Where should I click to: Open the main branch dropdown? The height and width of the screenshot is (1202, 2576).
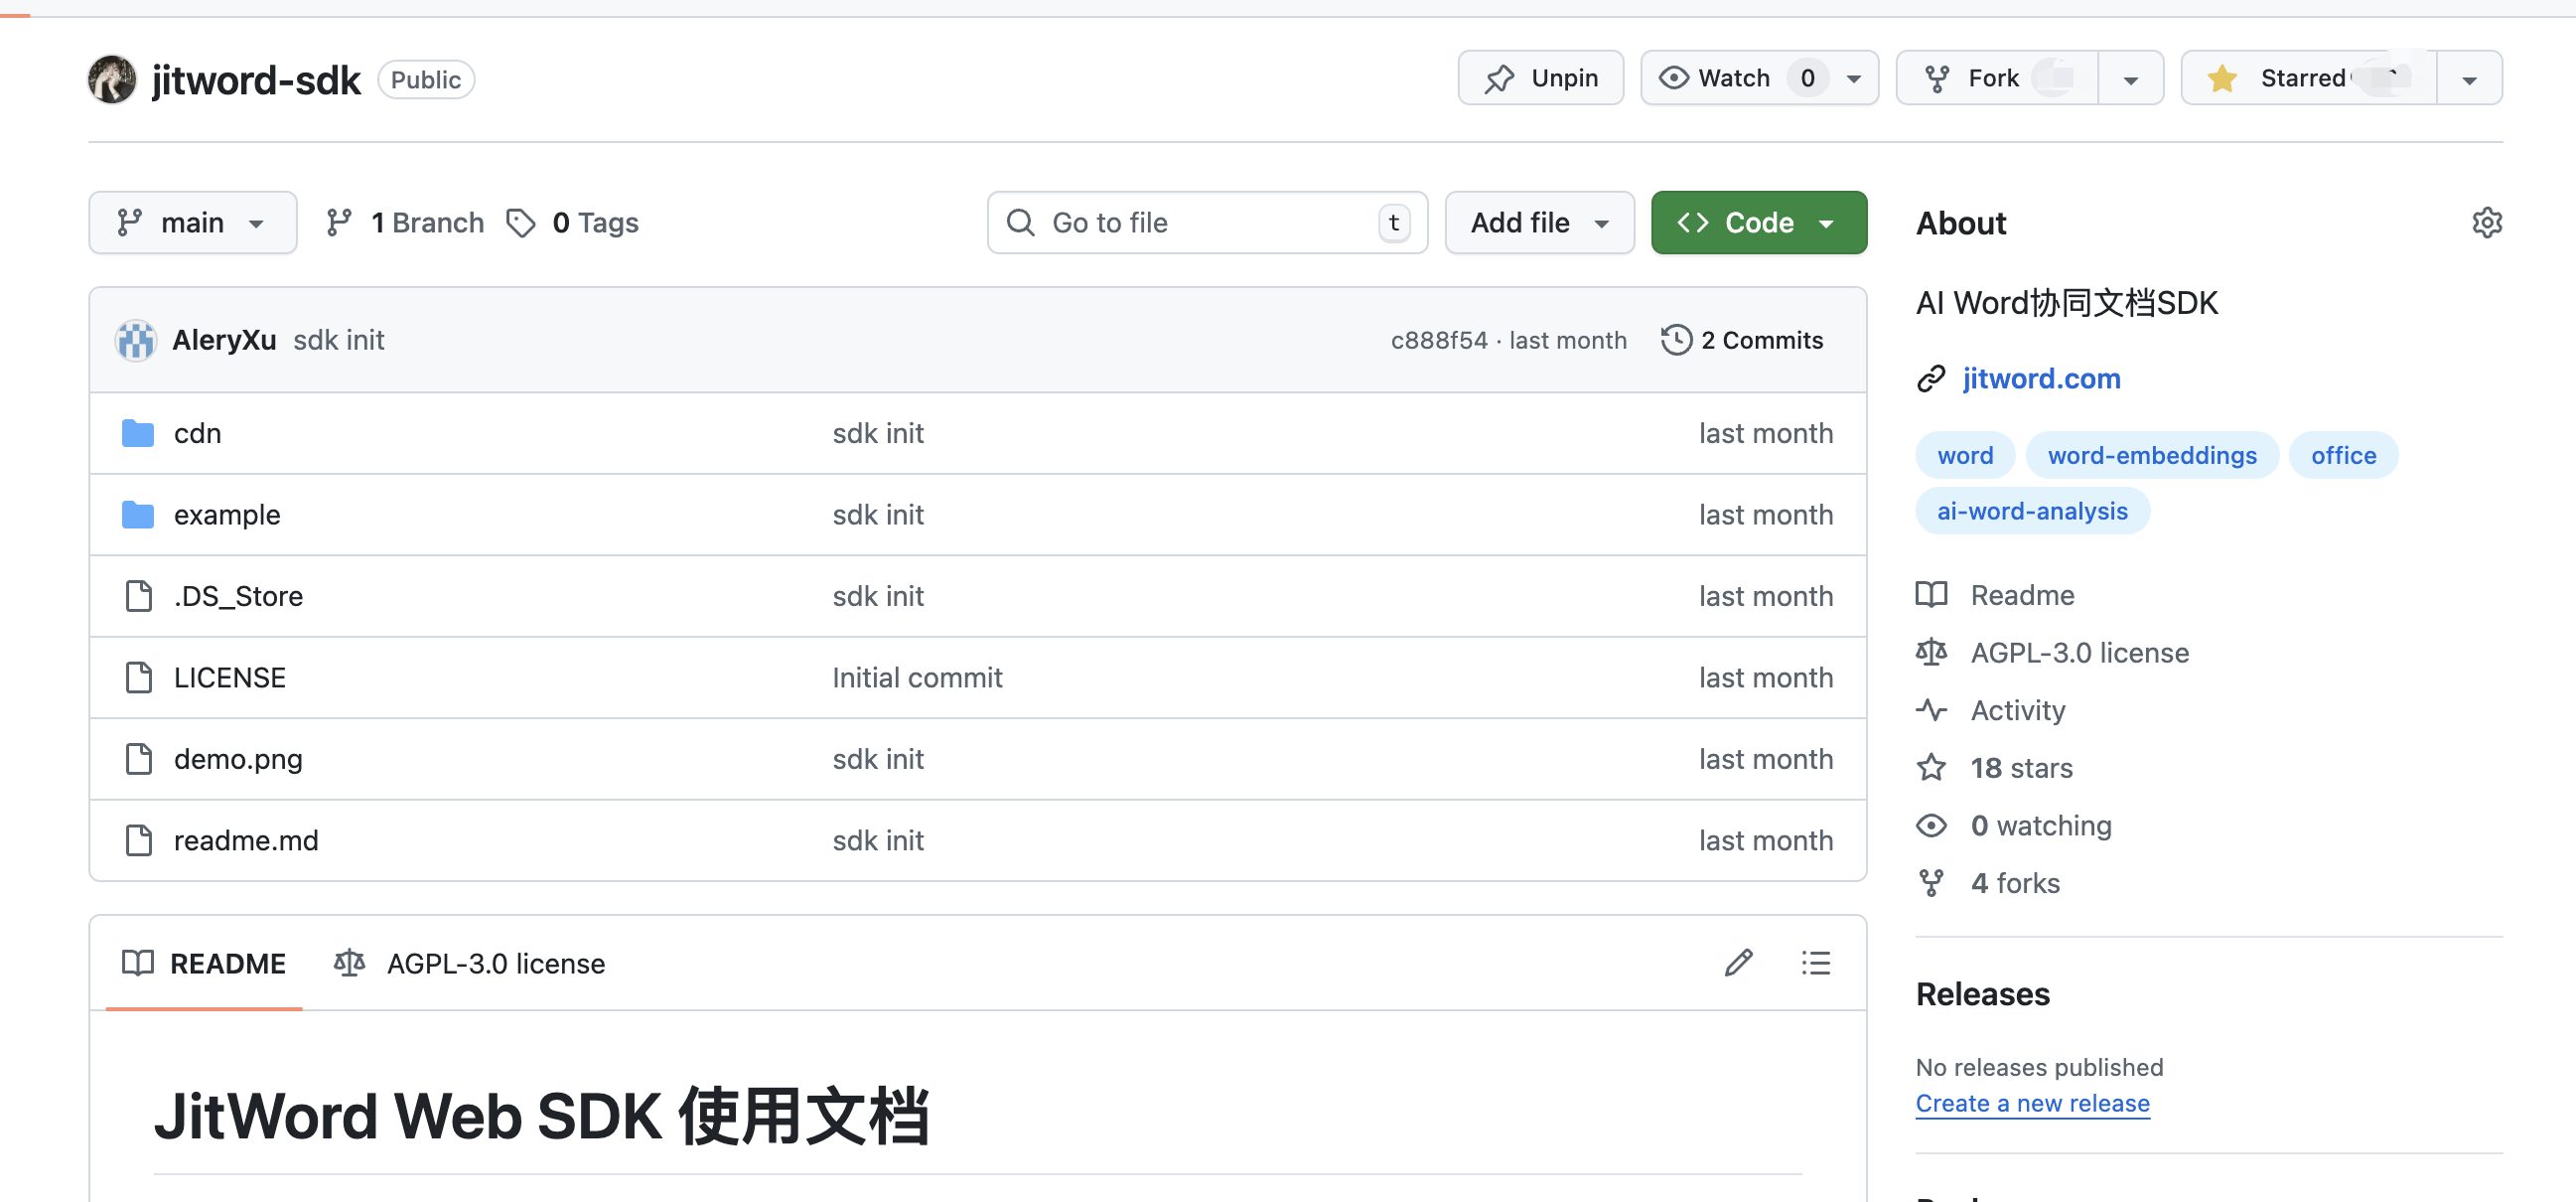click(192, 222)
